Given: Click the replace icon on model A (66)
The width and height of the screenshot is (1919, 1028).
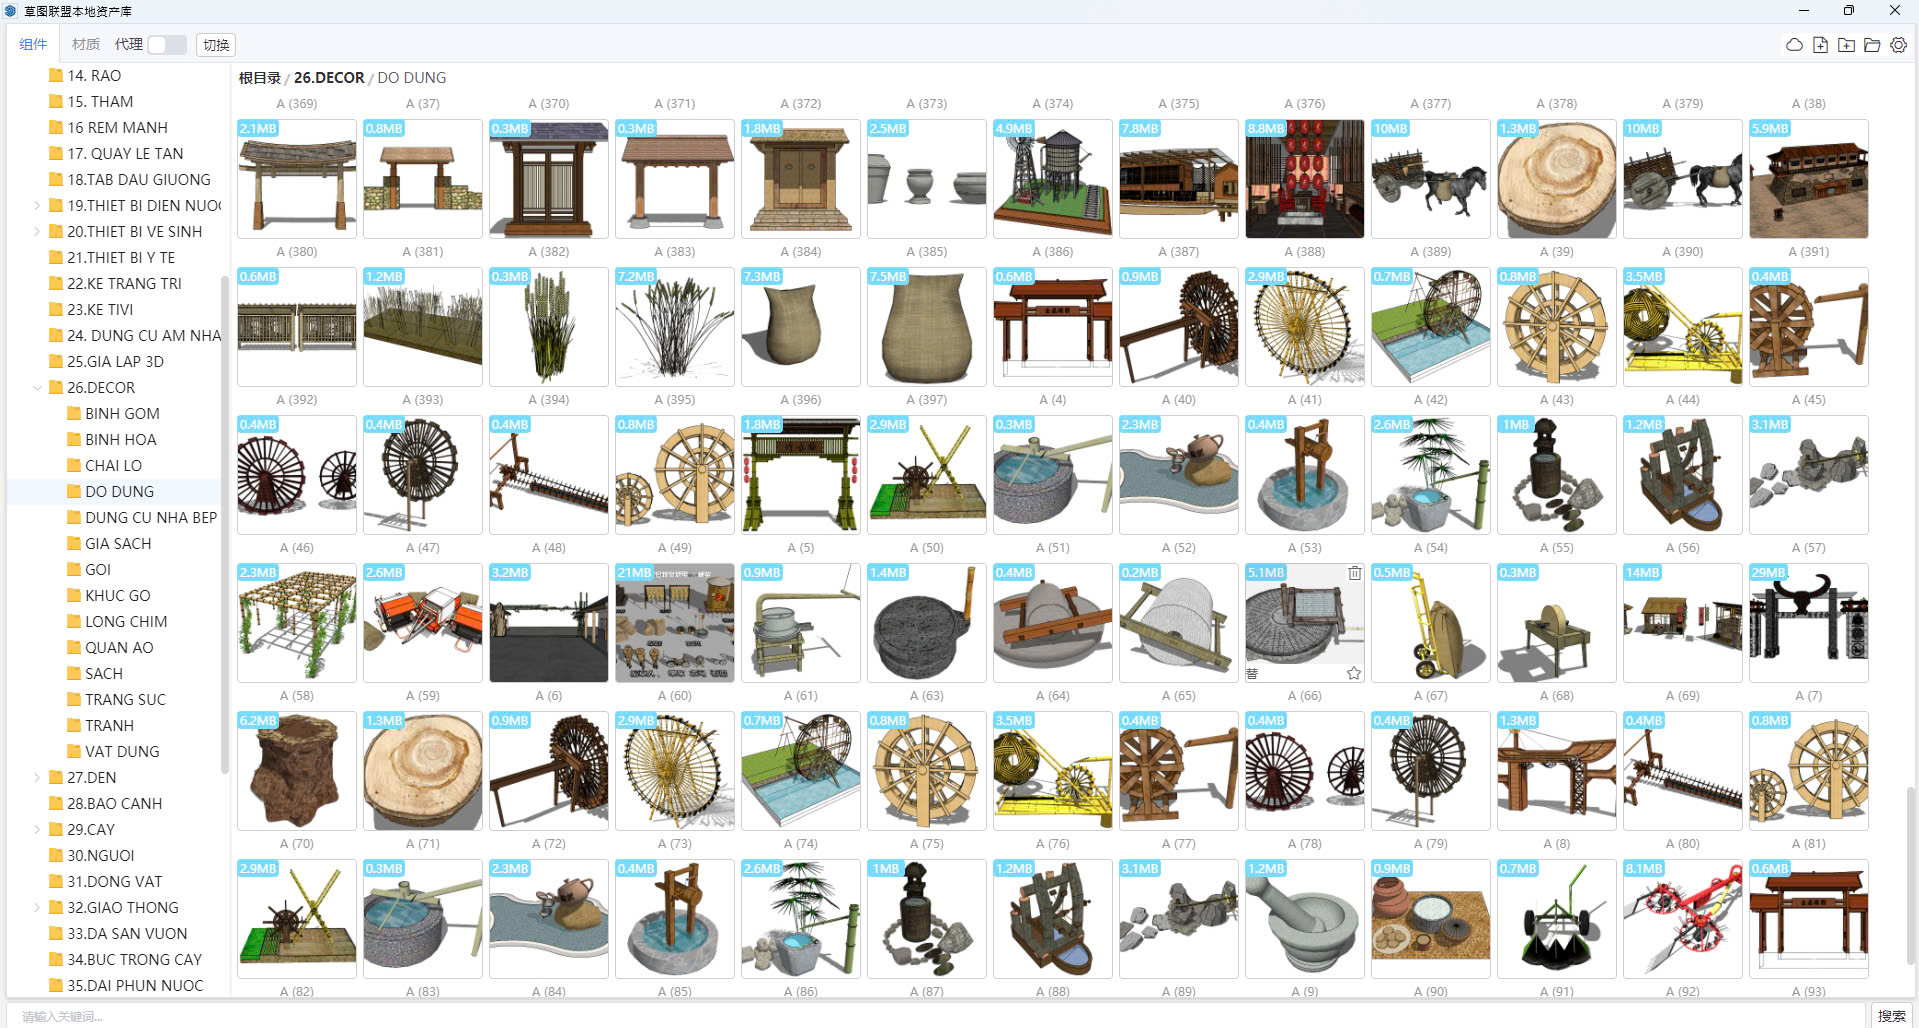Looking at the screenshot, I should click(x=1252, y=673).
